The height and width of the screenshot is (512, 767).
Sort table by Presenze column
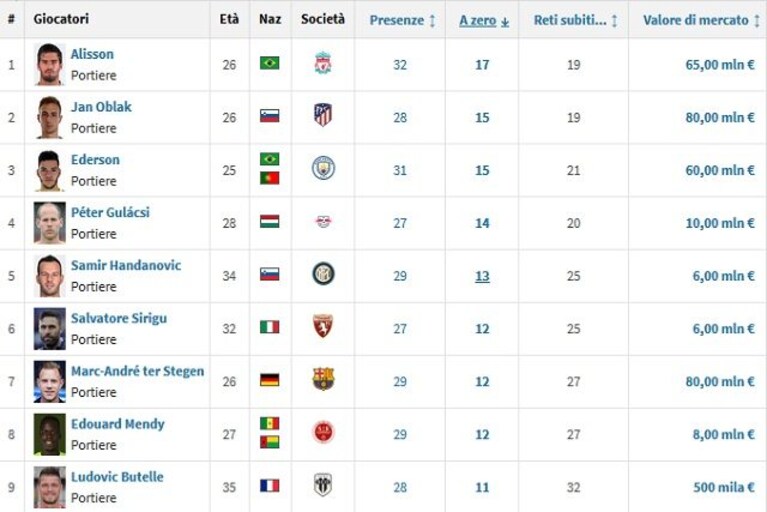click(x=402, y=21)
